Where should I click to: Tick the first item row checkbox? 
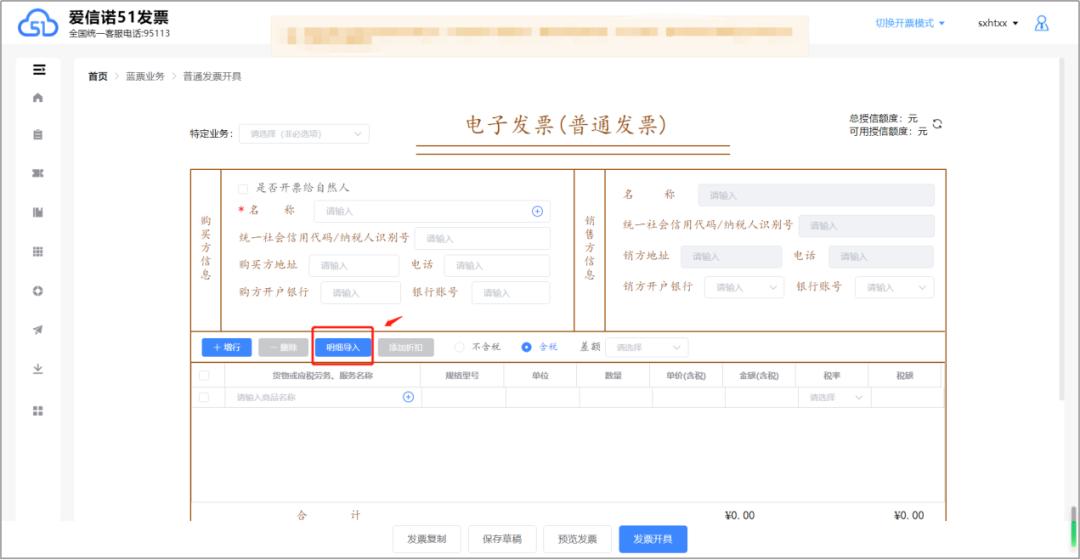click(x=204, y=397)
